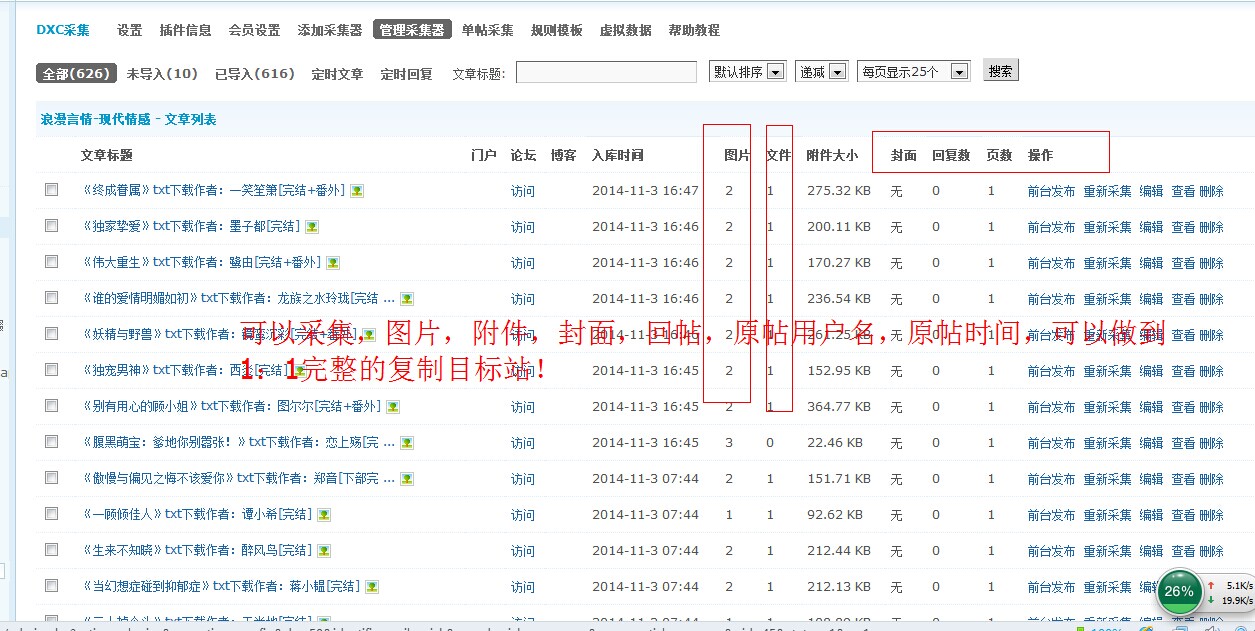Switch to 会员设置 tab
The image size is (1255, 631).
point(254,30)
